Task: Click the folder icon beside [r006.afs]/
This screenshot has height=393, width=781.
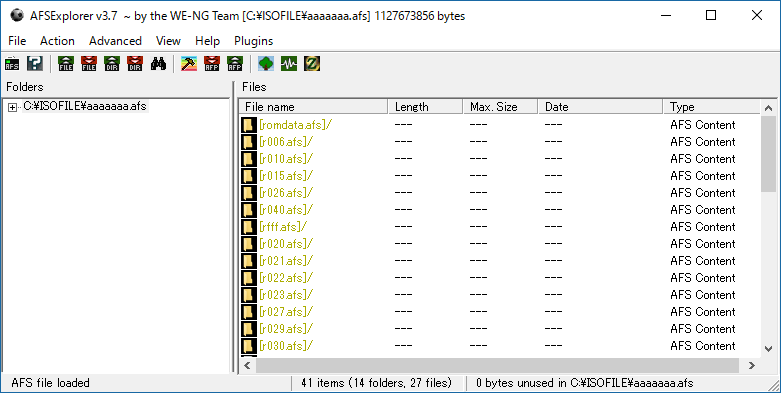Action: (249, 141)
